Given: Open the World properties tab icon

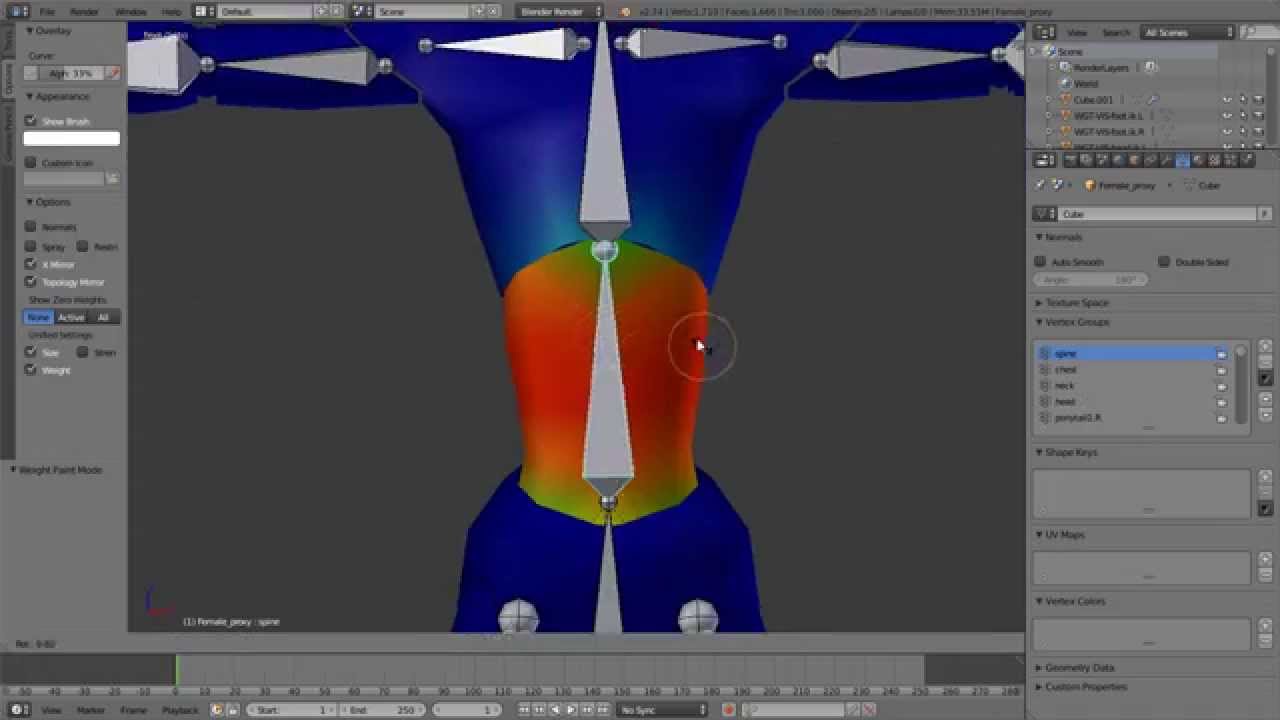Looking at the screenshot, I should click(1118, 160).
